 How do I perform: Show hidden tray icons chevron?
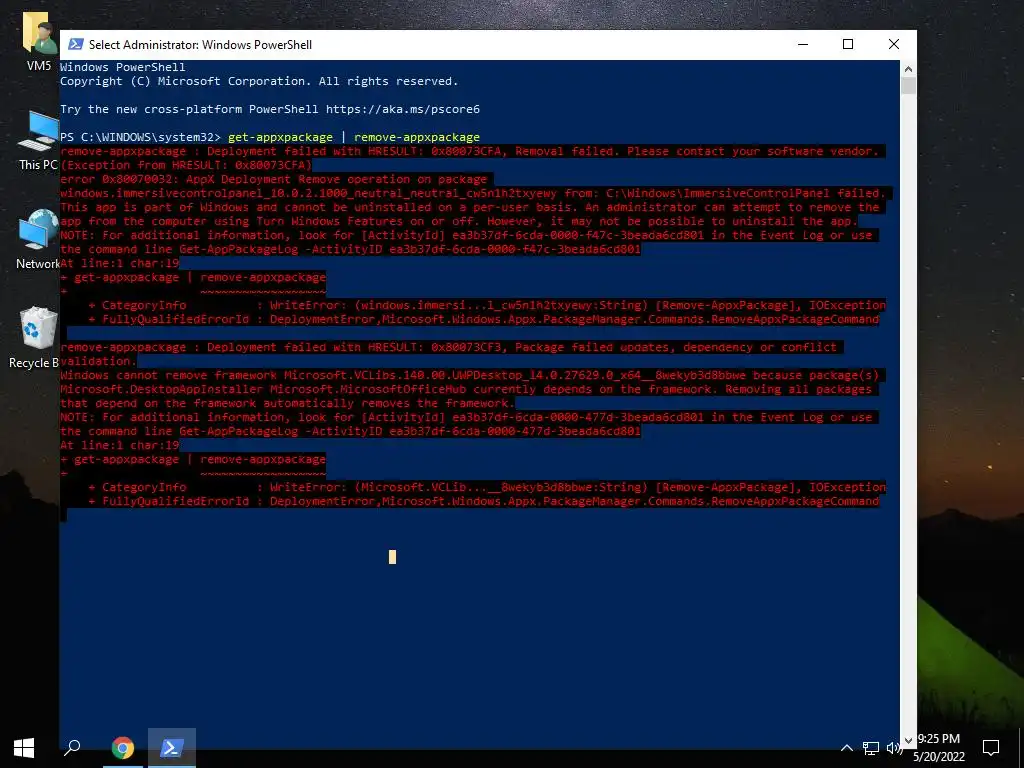(x=846, y=748)
